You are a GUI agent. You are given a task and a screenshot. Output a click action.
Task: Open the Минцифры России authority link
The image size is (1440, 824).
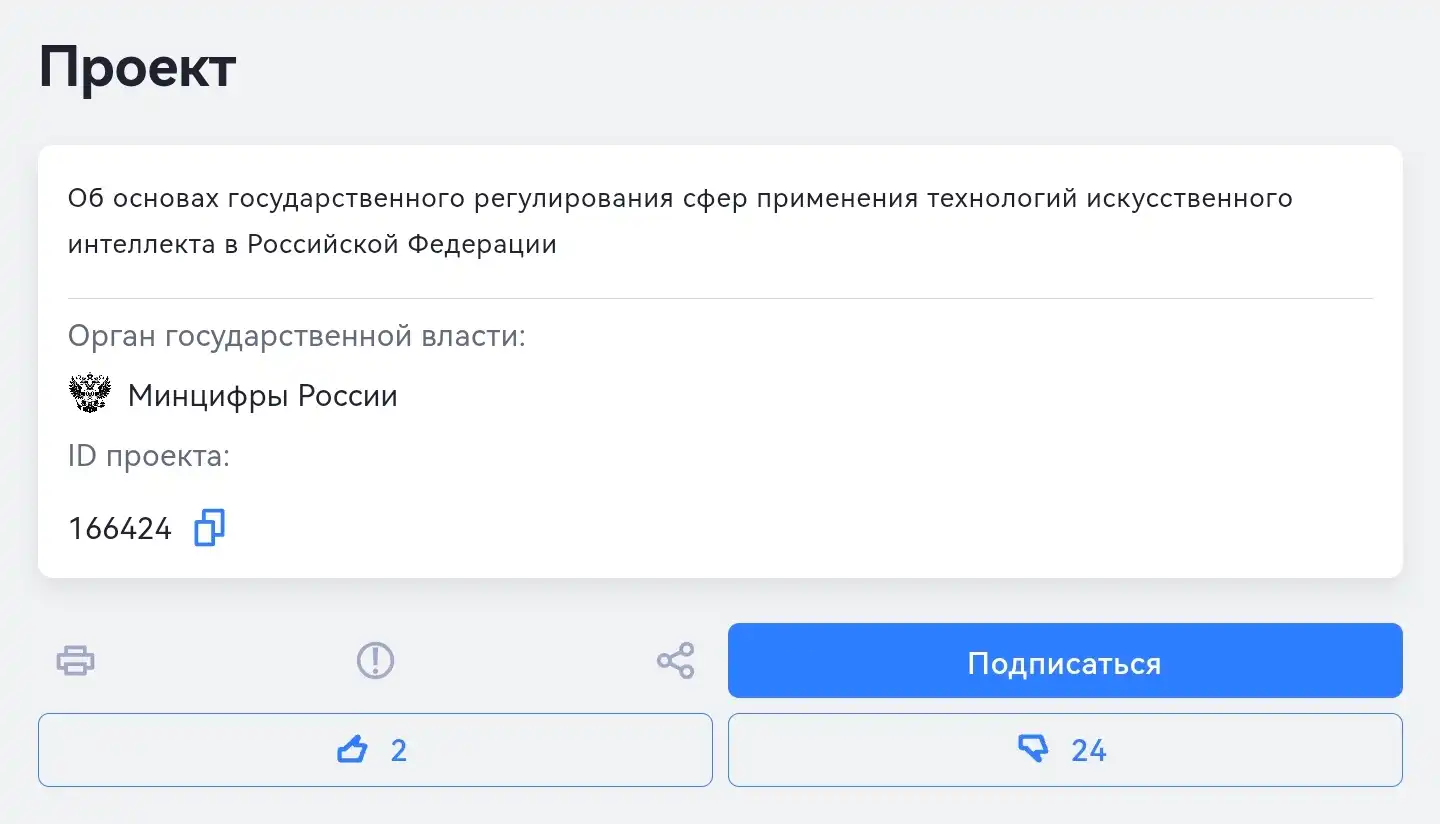(x=262, y=396)
